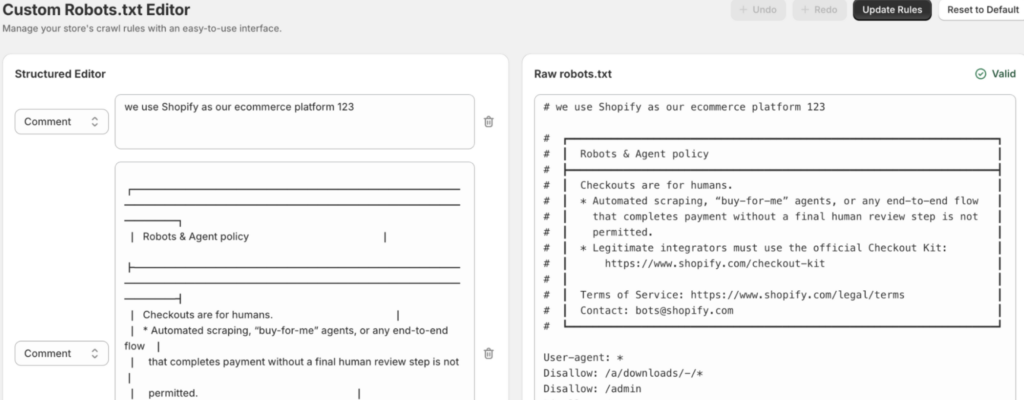The width and height of the screenshot is (1024, 400).
Task: Click the Undo button
Action: pyautogui.click(x=758, y=10)
